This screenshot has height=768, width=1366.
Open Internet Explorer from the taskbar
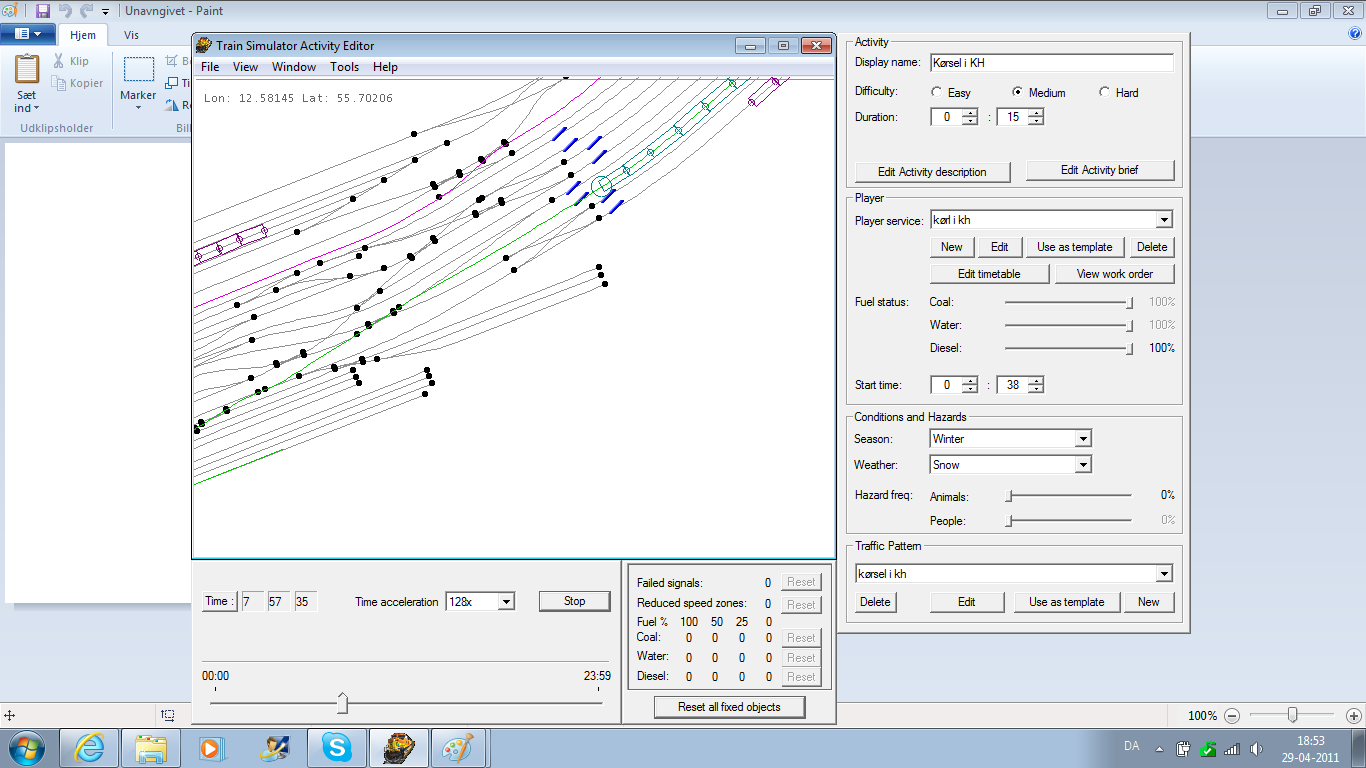(90, 747)
